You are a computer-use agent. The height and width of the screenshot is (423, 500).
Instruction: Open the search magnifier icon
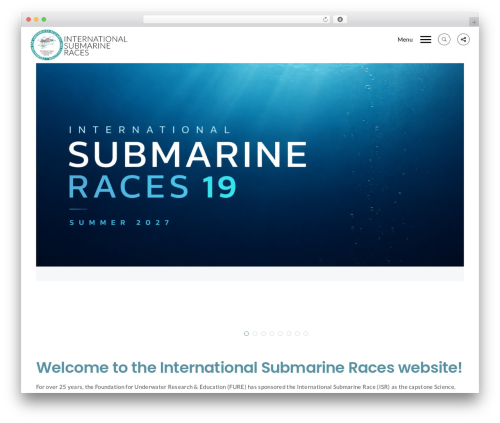click(444, 39)
